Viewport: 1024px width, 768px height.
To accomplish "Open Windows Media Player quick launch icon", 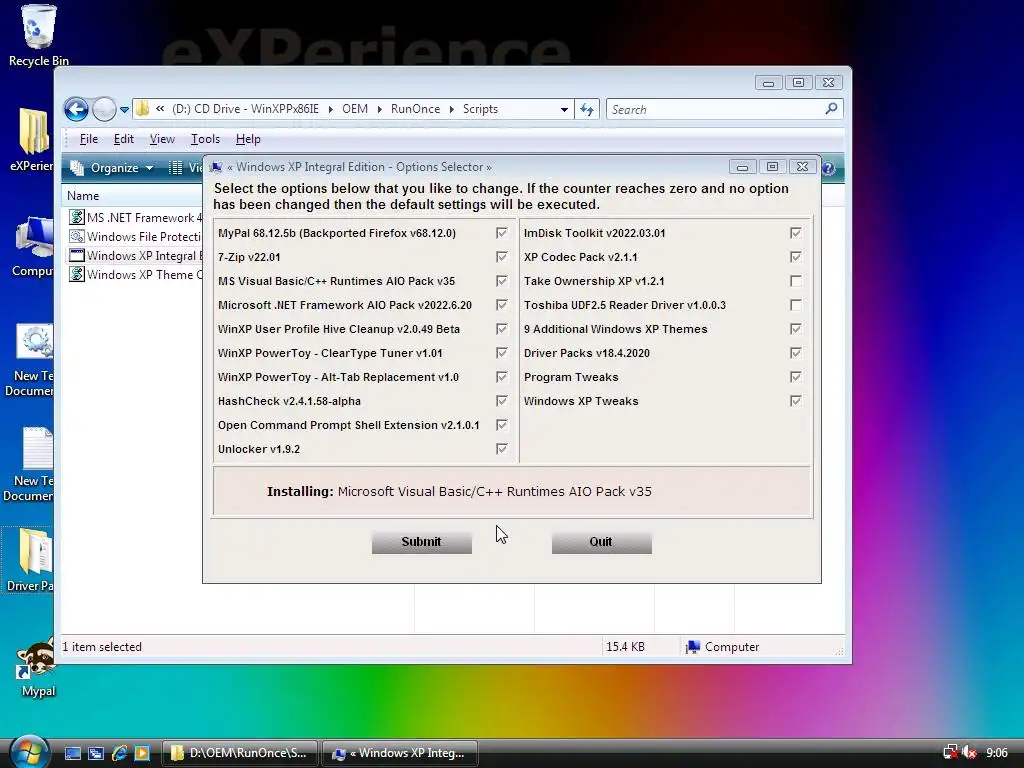I will (142, 753).
